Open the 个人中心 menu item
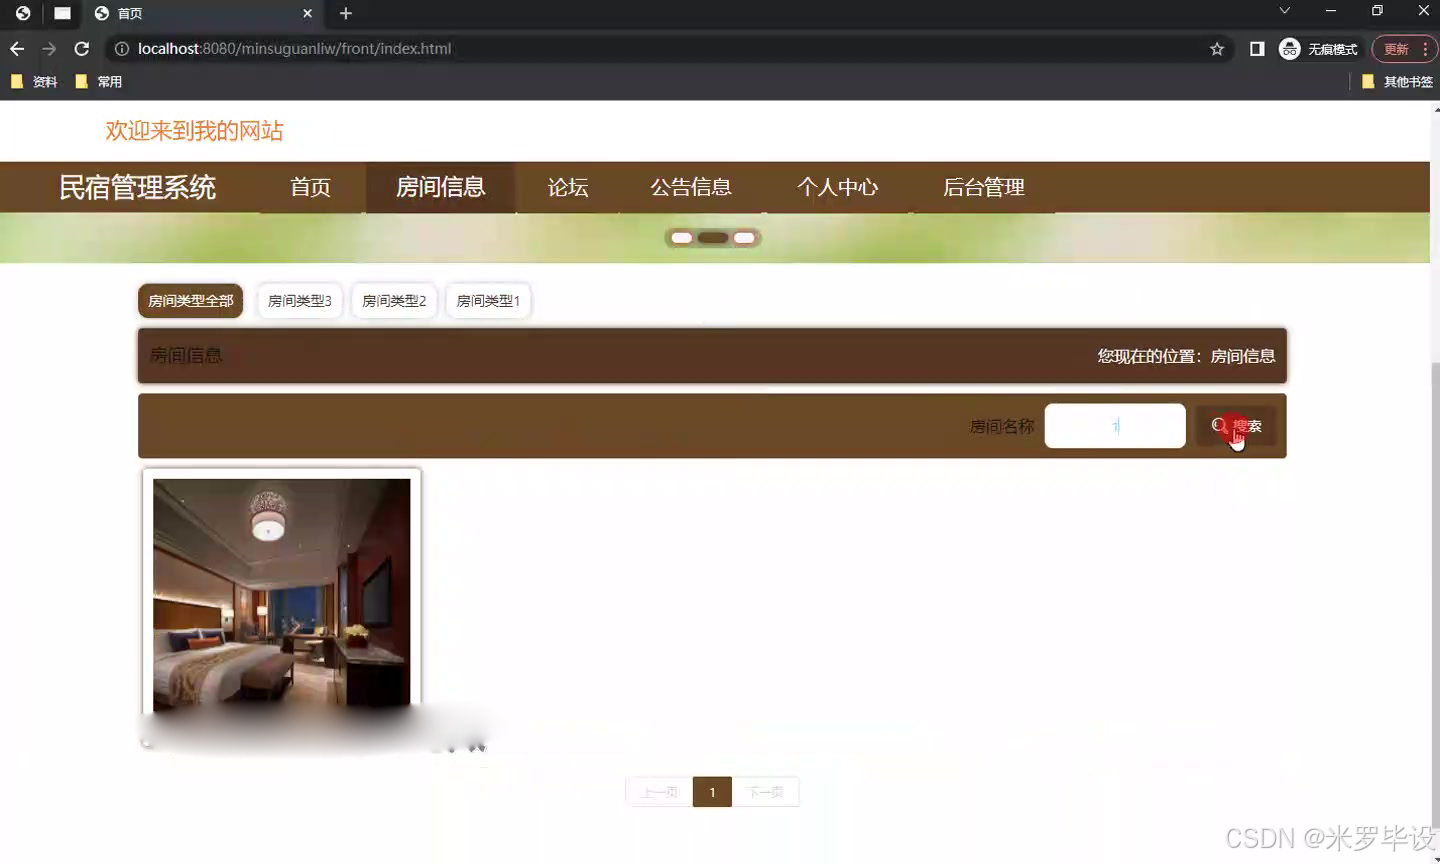This screenshot has height=864, width=1440. 838,187
